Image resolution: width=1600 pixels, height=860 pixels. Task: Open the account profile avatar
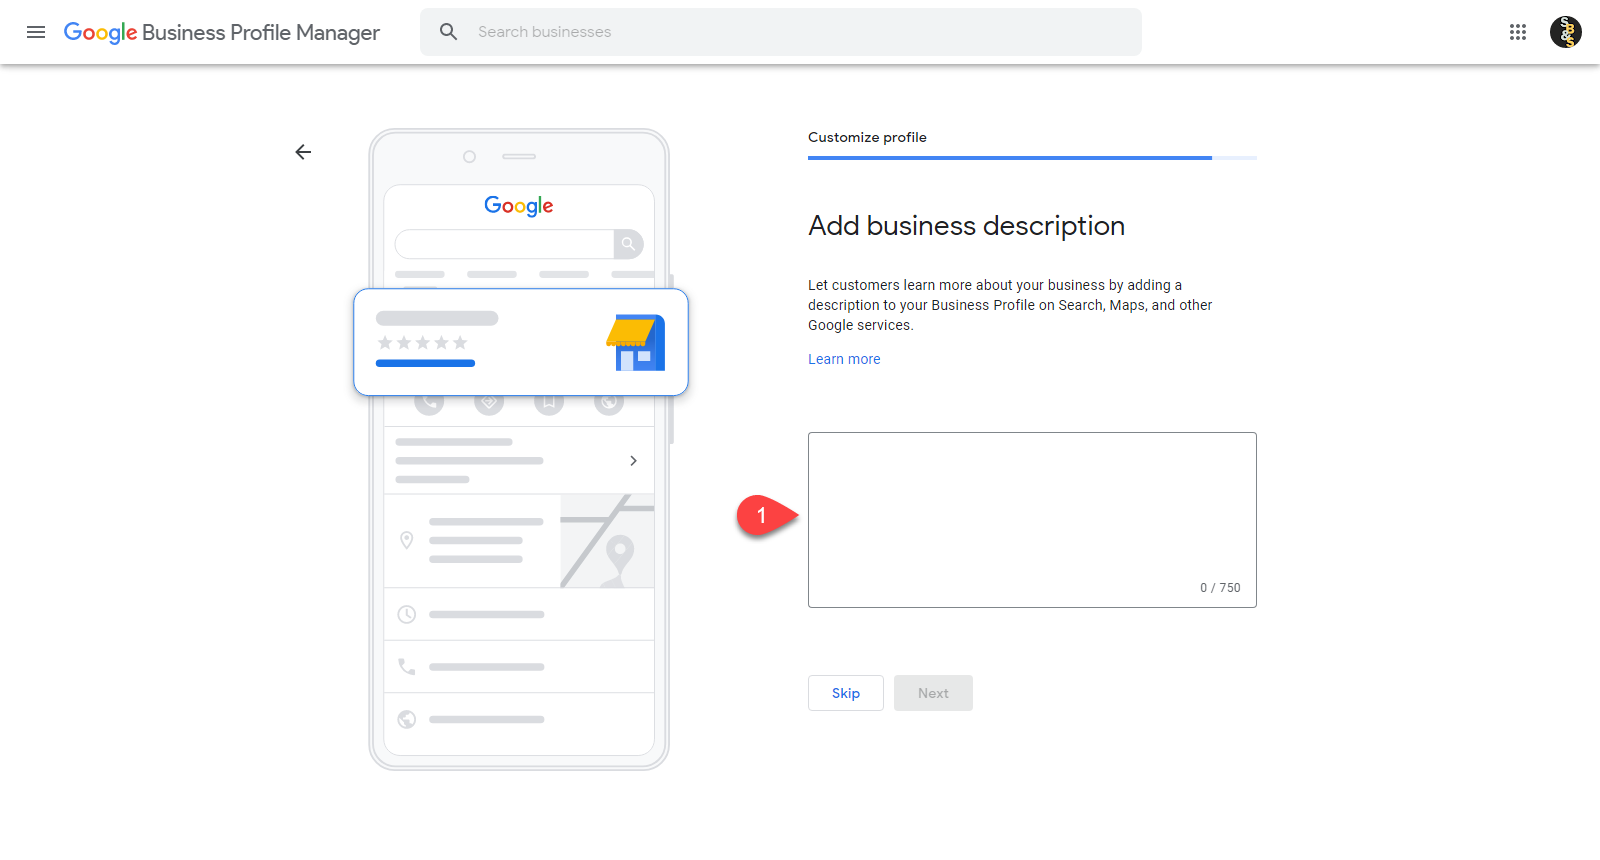pos(1566,32)
